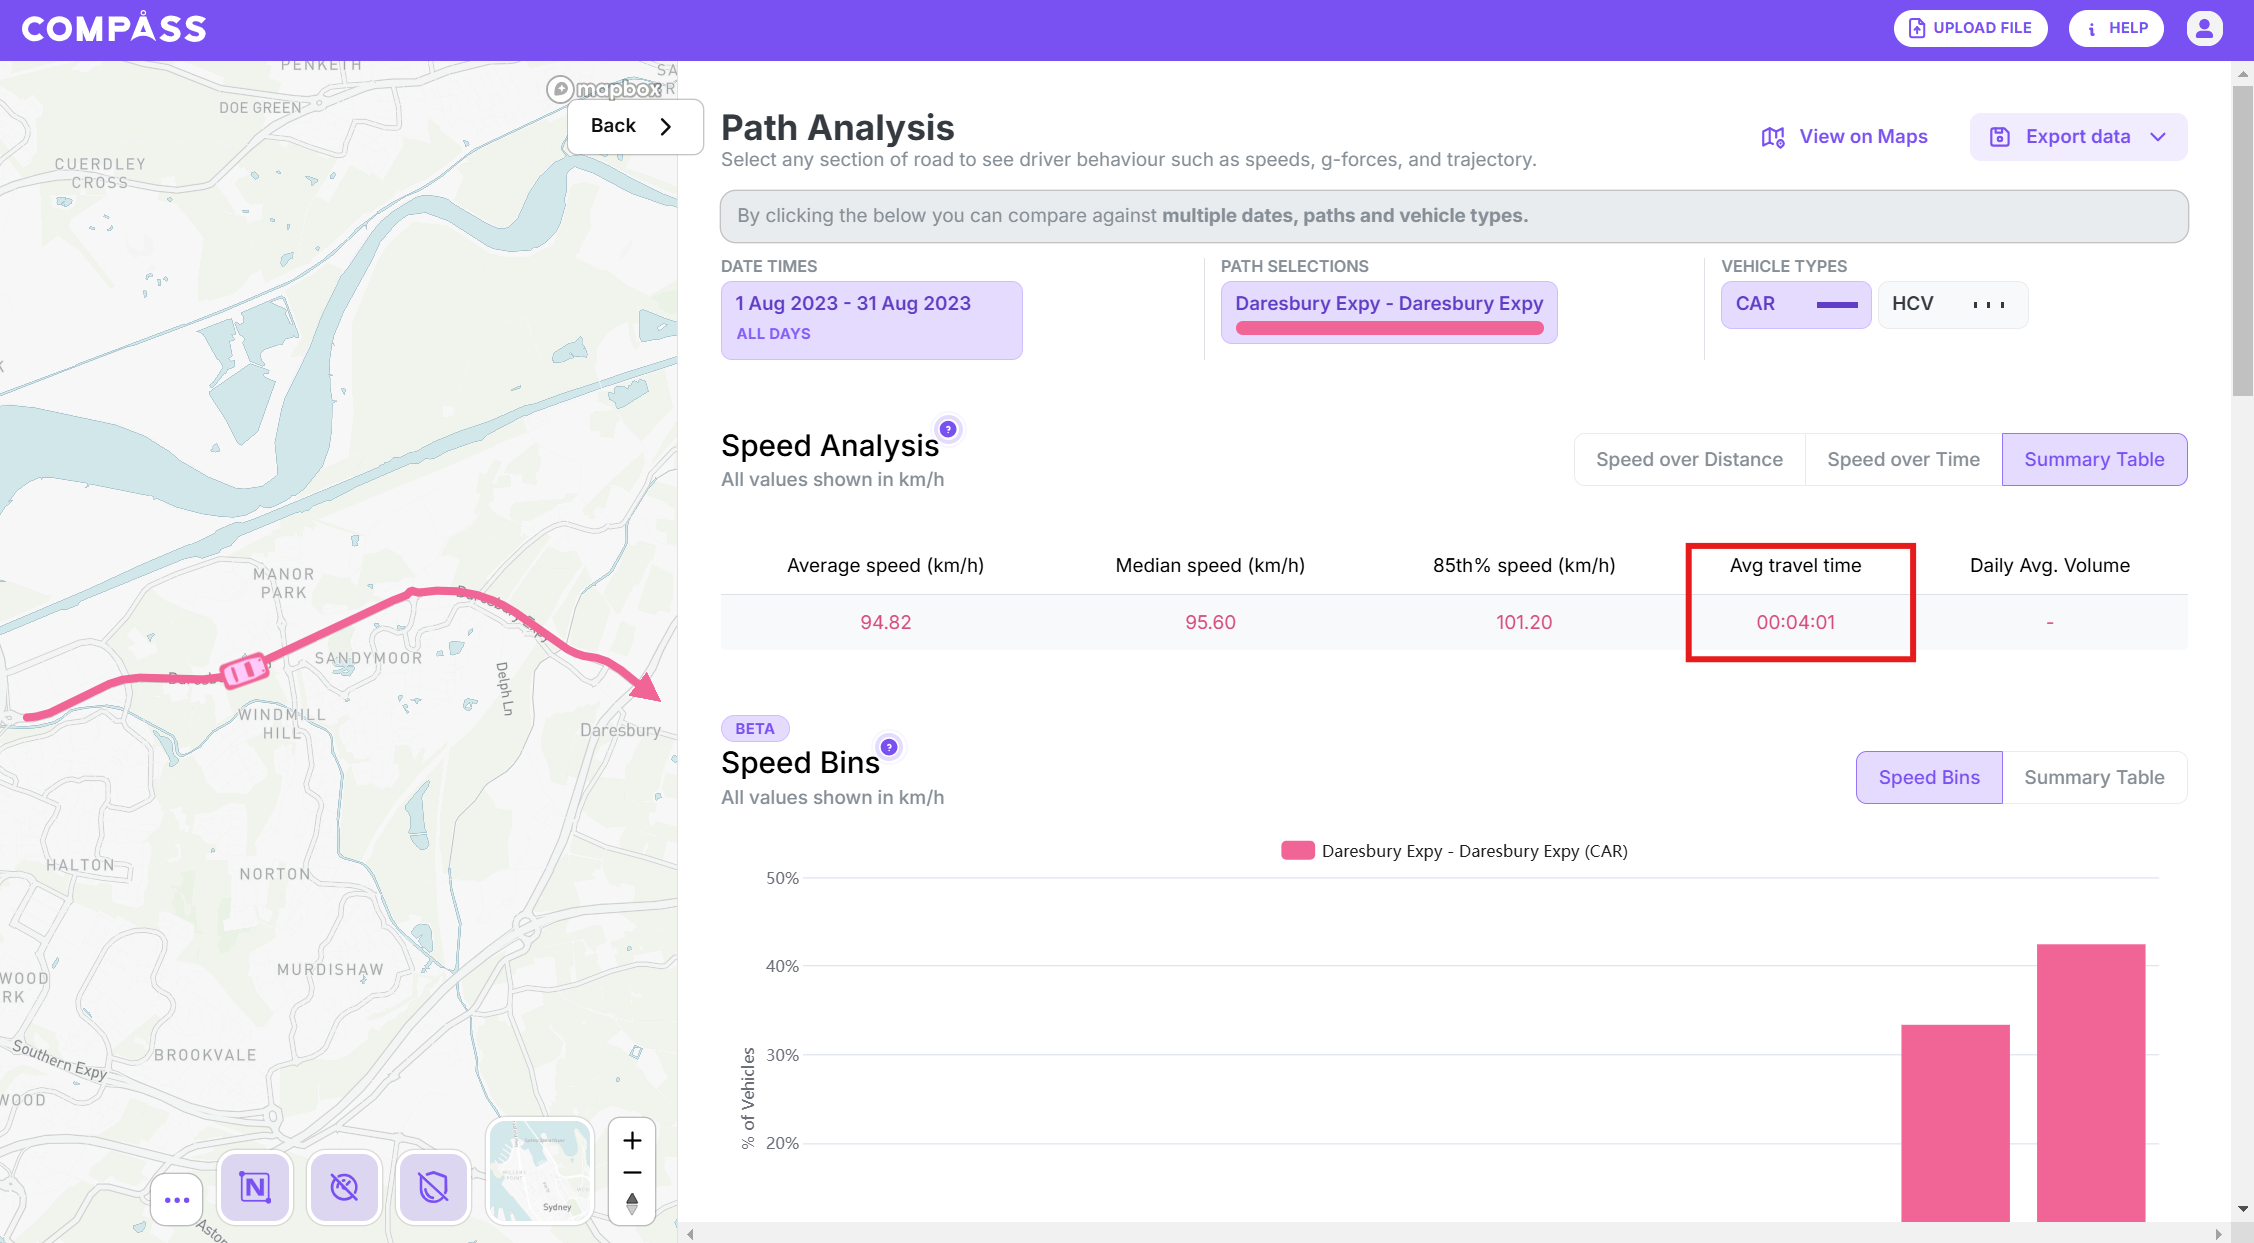The image size is (2254, 1243).
Task: Click the tallest pink bar in chart
Action: point(2091,1082)
